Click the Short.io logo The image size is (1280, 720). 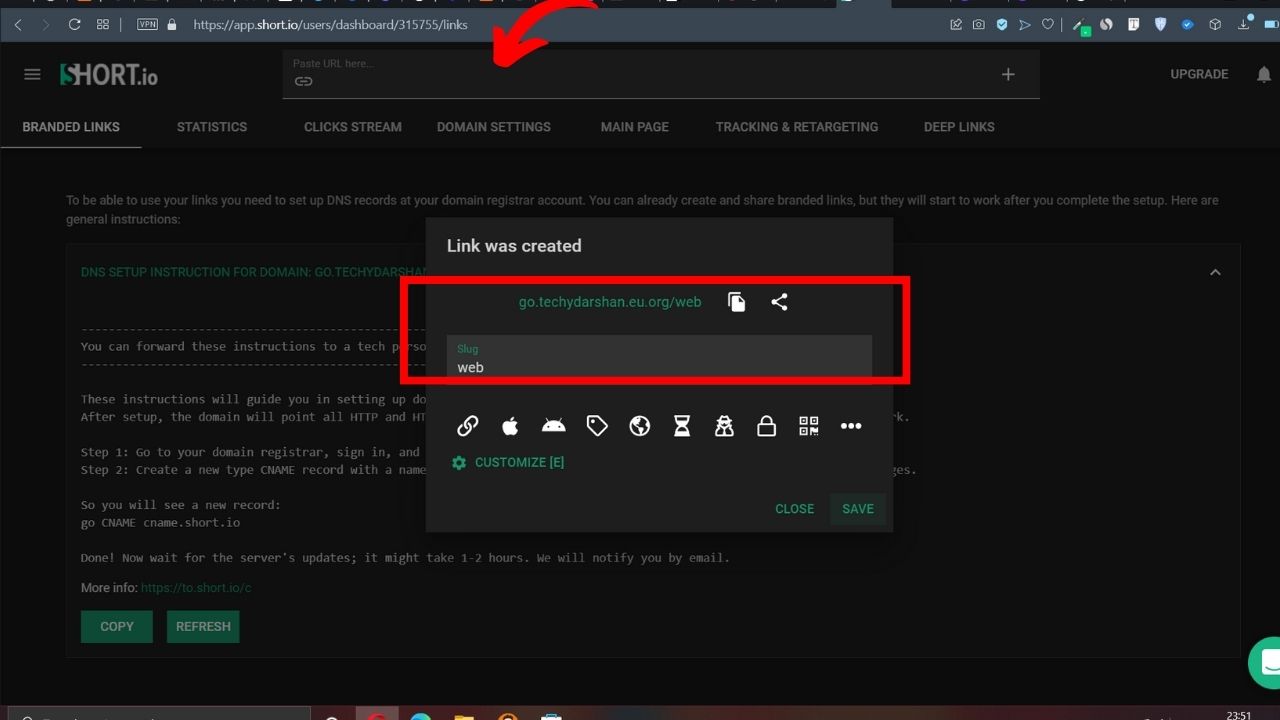point(108,74)
